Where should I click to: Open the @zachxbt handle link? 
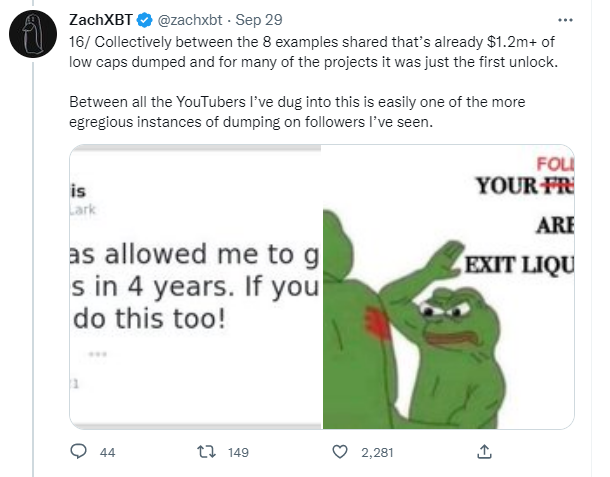[193, 19]
